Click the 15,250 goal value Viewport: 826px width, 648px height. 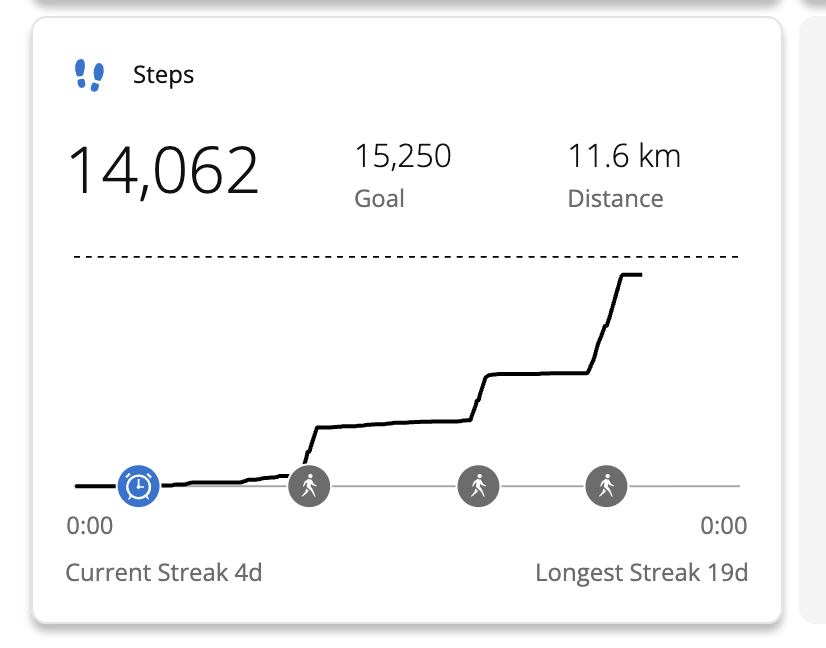[403, 157]
